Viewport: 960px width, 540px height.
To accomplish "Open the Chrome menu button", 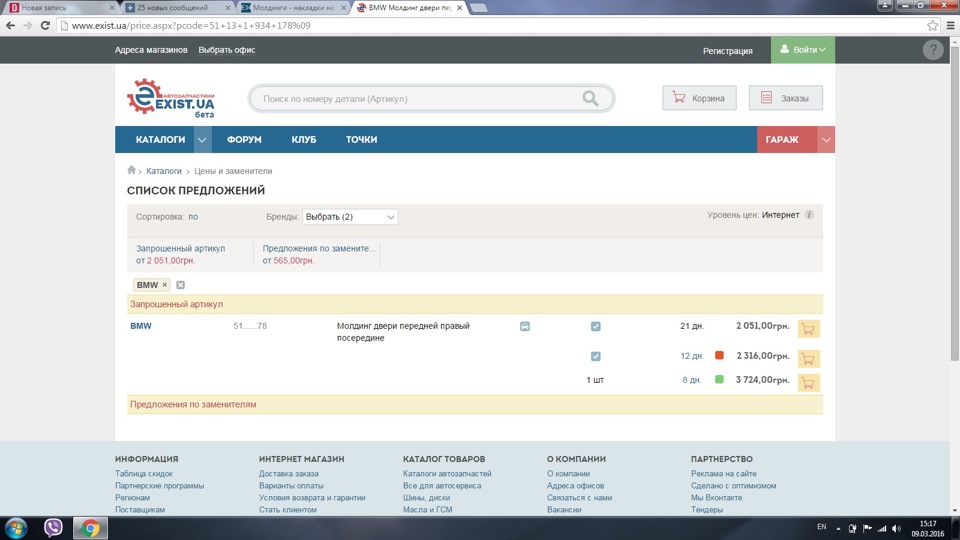I will [x=950, y=25].
